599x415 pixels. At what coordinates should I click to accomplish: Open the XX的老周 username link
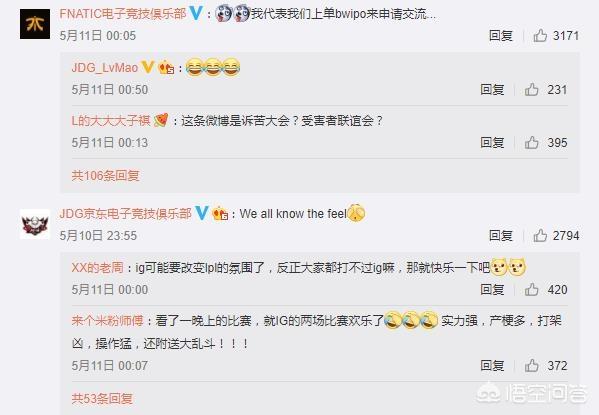97,267
